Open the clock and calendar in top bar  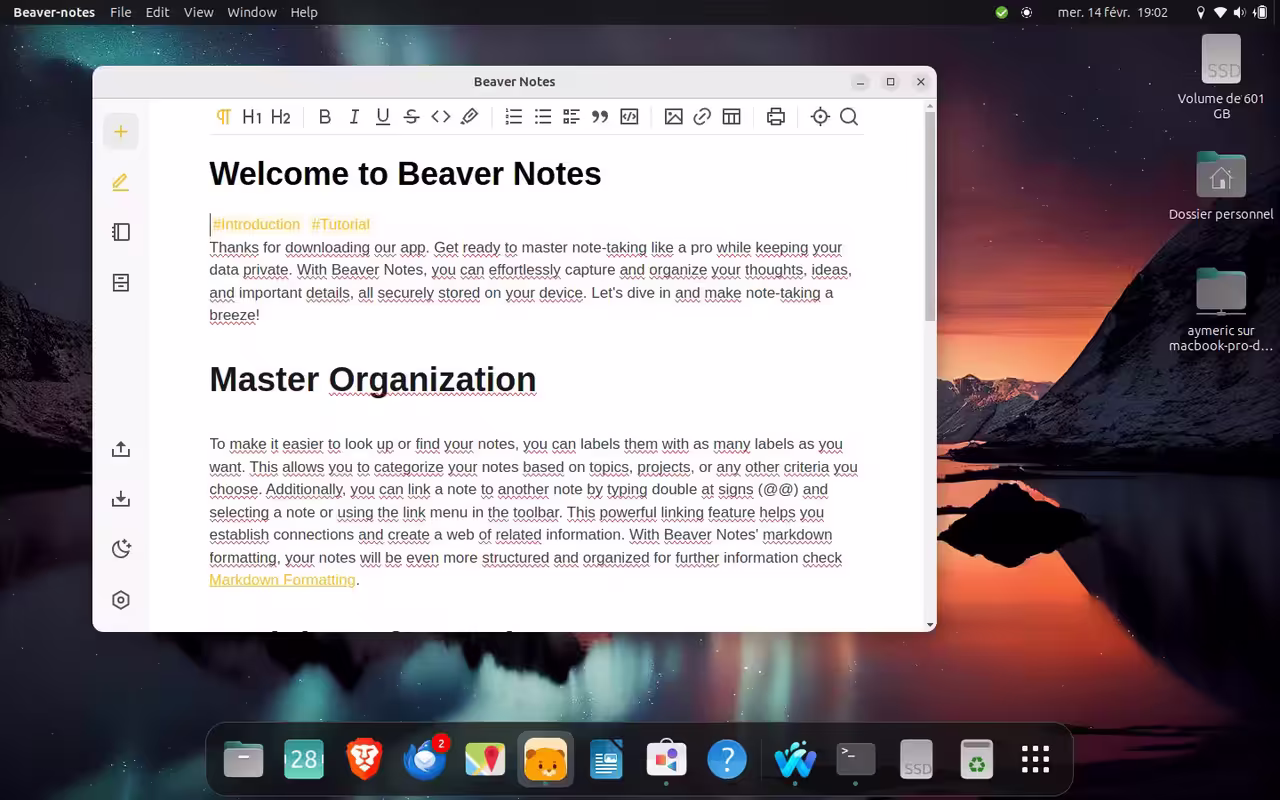1113,12
